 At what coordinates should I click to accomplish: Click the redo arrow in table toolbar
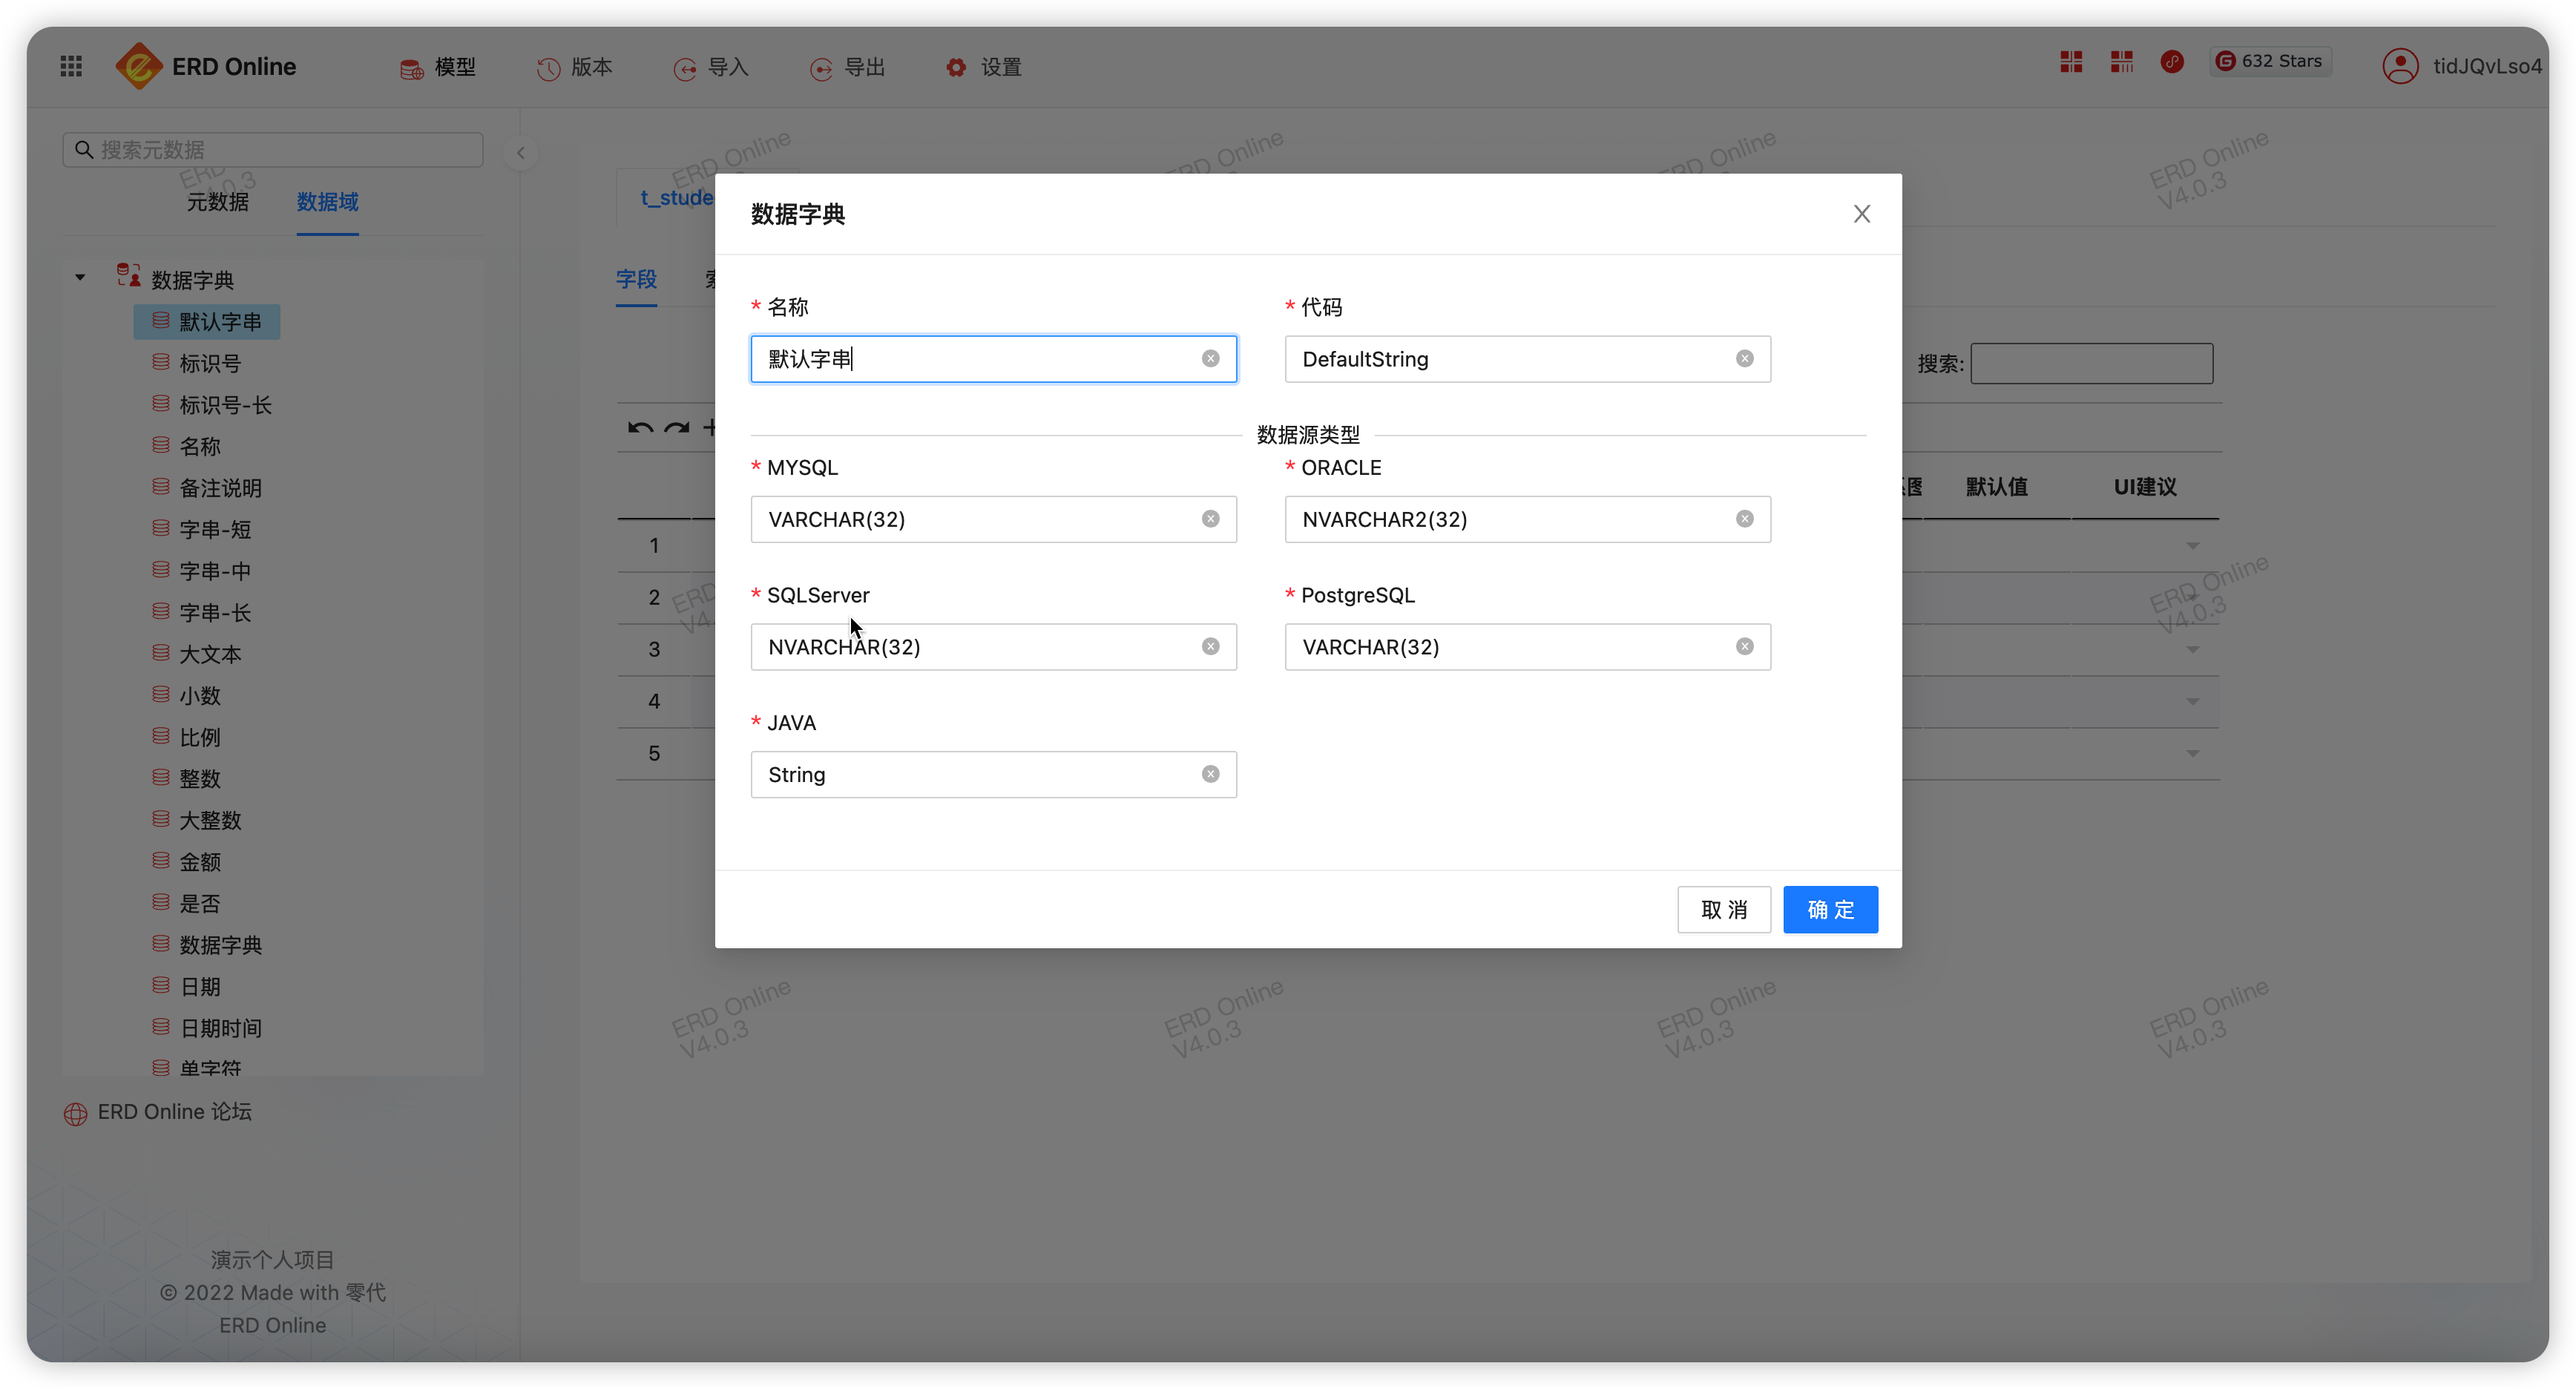677,429
